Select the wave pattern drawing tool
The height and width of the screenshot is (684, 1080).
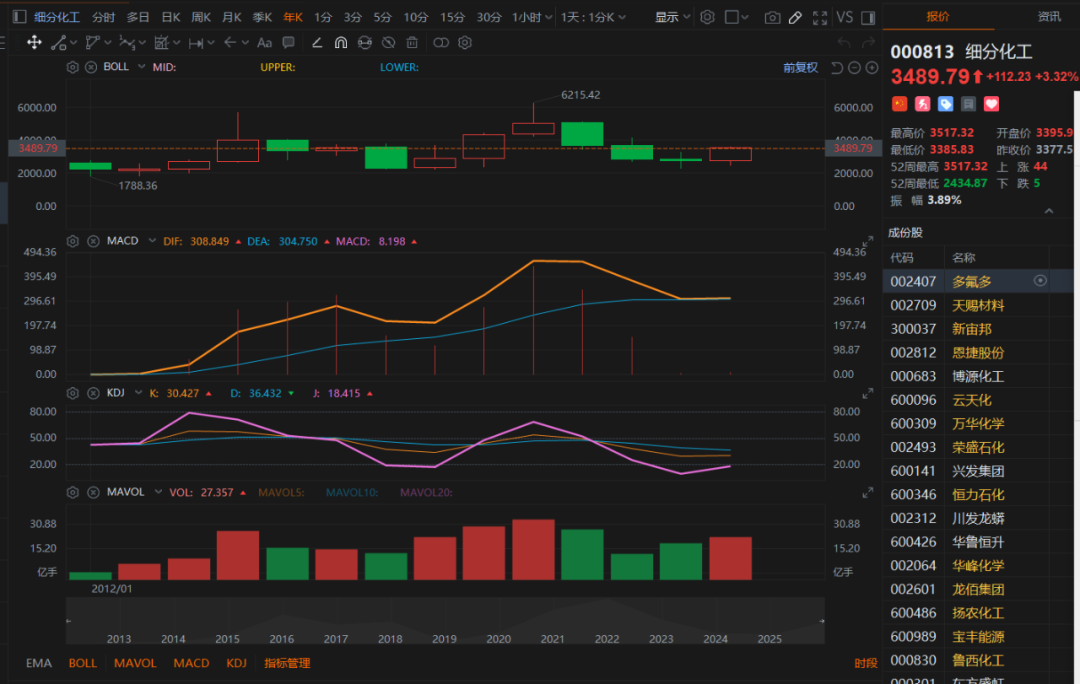pos(127,43)
